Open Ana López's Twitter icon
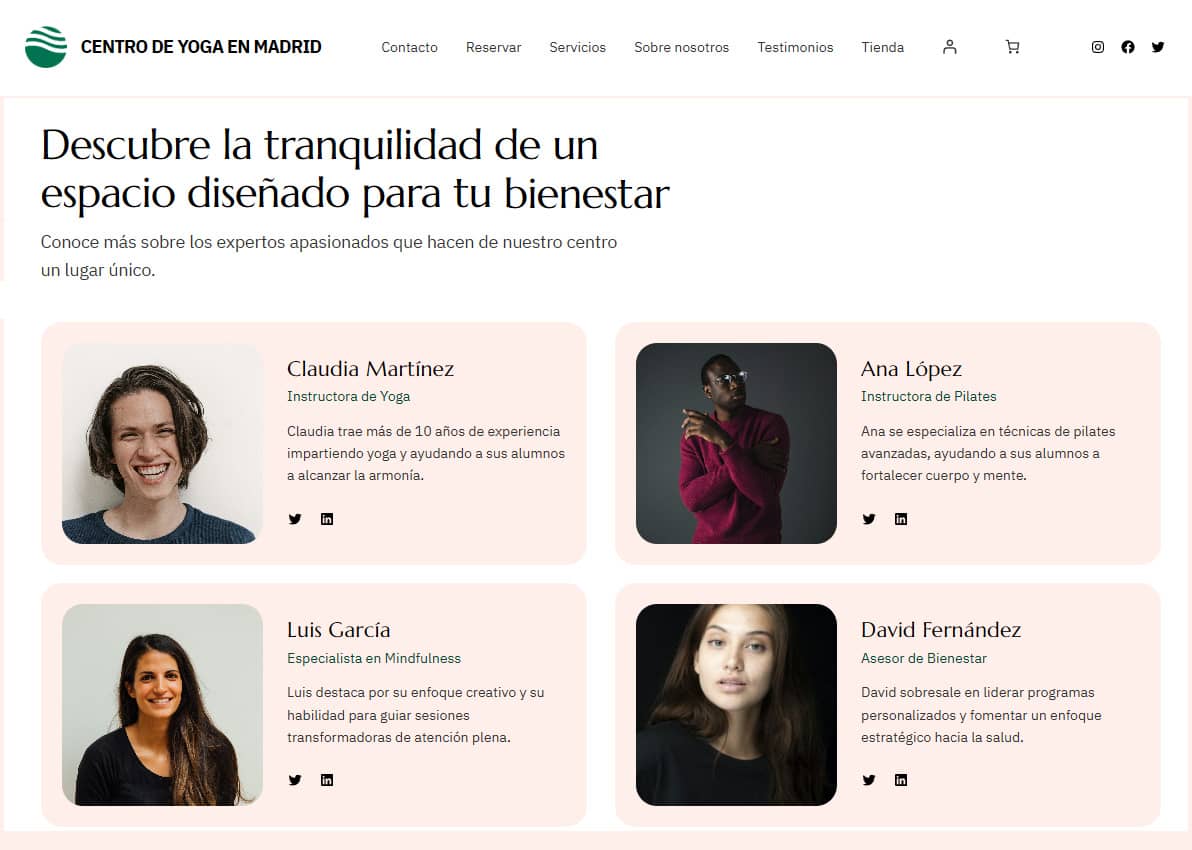Screen dimensions: 1192x850 (x=869, y=519)
